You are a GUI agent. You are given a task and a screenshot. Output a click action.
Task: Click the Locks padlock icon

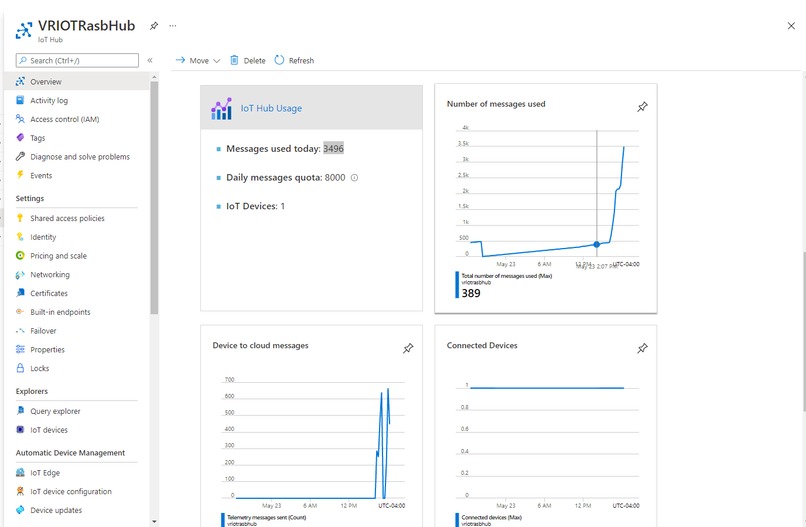point(20,368)
